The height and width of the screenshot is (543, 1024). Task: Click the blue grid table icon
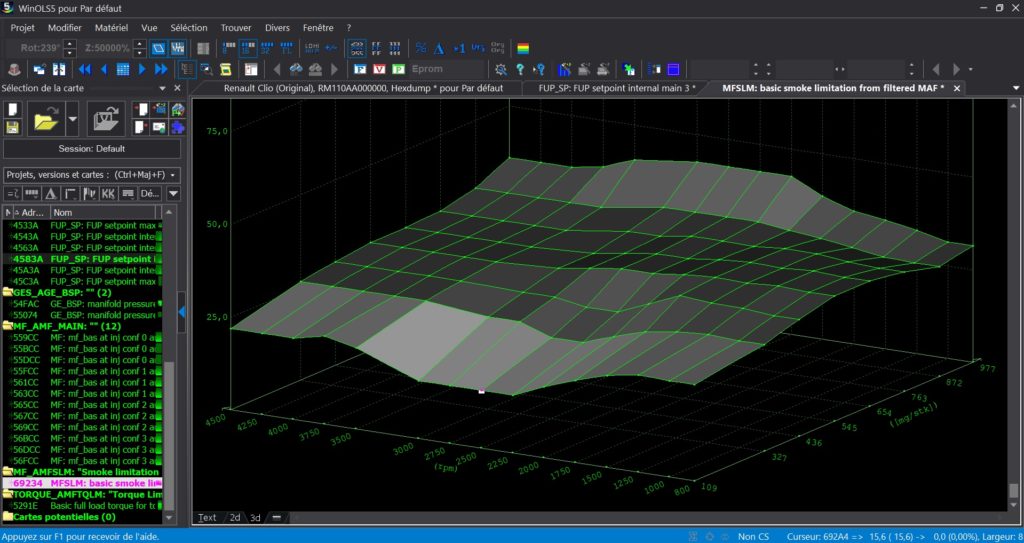click(x=123, y=69)
